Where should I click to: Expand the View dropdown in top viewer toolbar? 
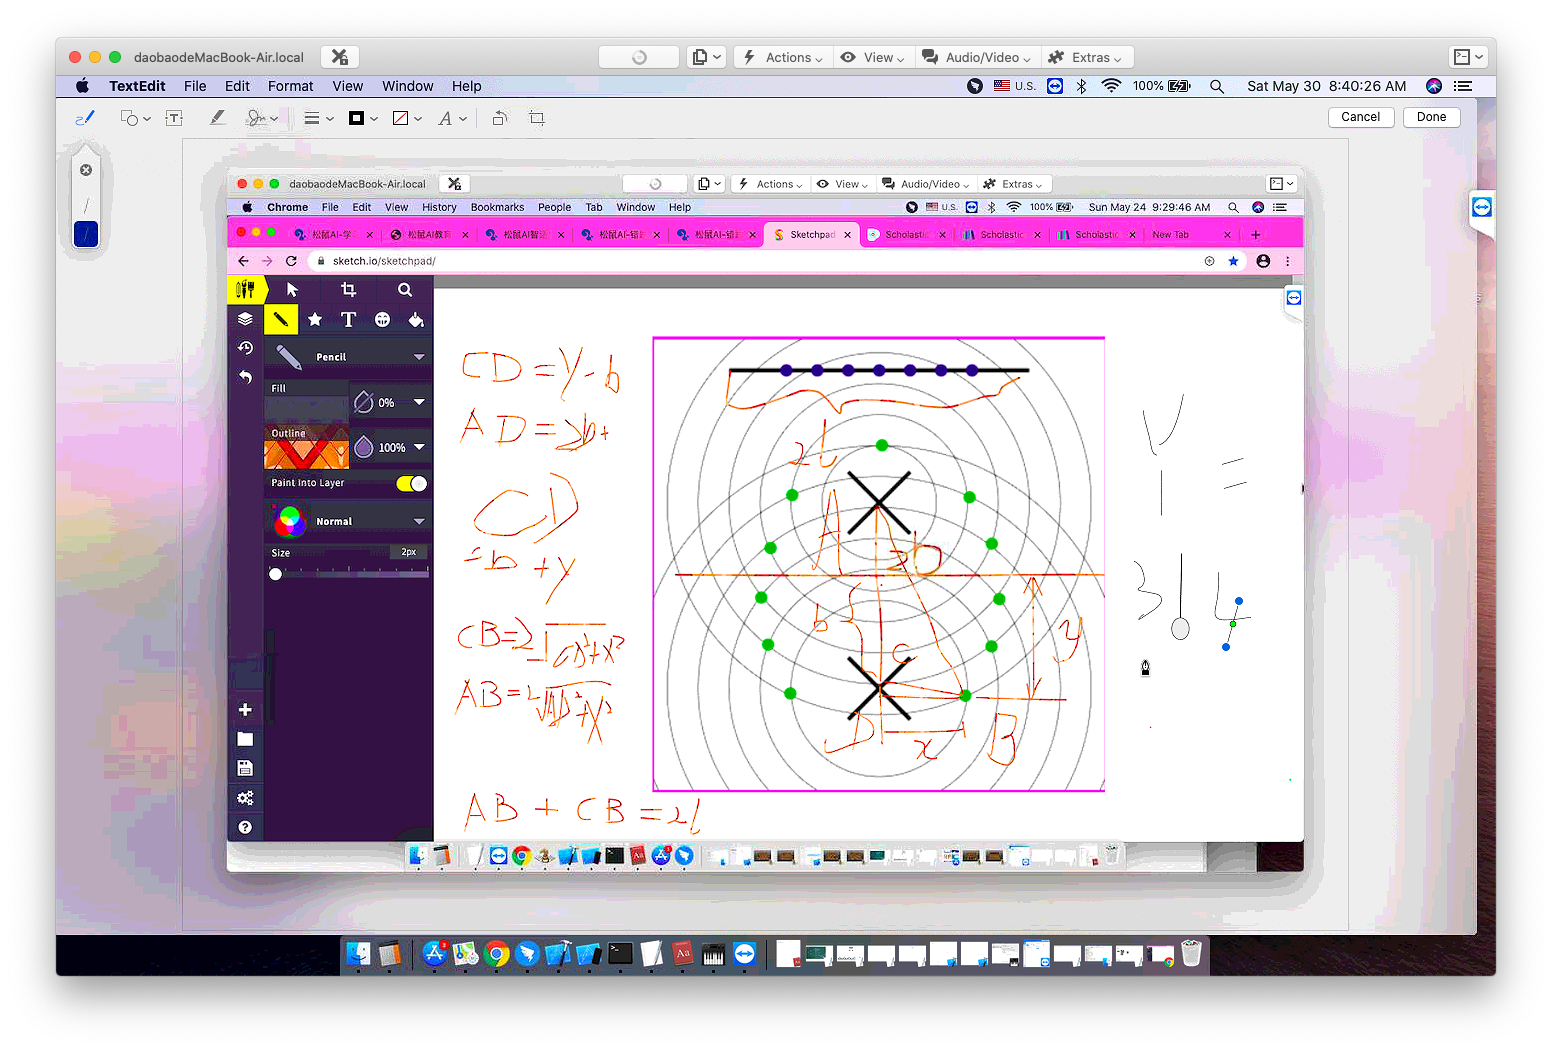(x=873, y=57)
